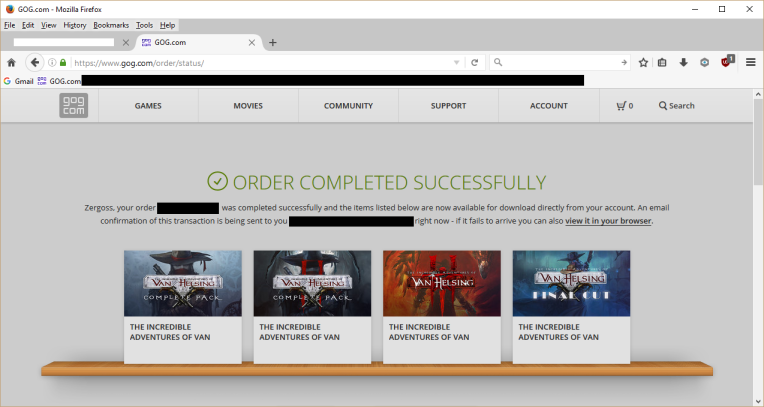Screen dimensions: 764x407
Task: Open the Firefox hamburger menu
Action: point(750,62)
